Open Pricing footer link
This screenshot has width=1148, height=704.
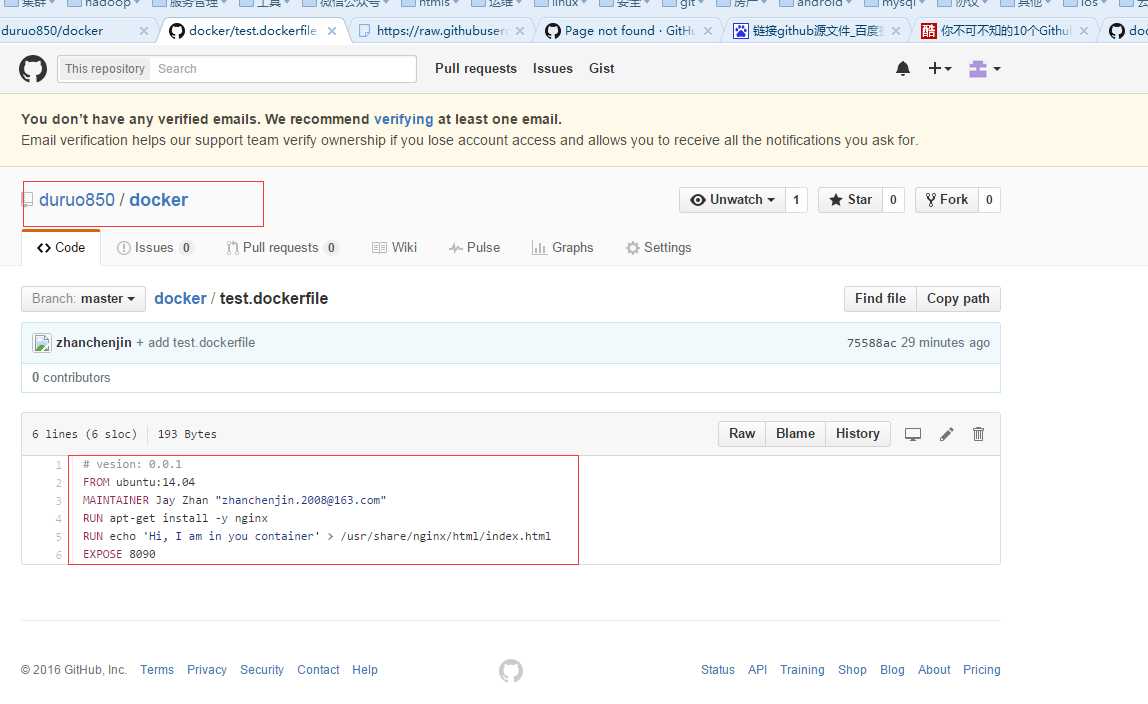click(x=981, y=670)
